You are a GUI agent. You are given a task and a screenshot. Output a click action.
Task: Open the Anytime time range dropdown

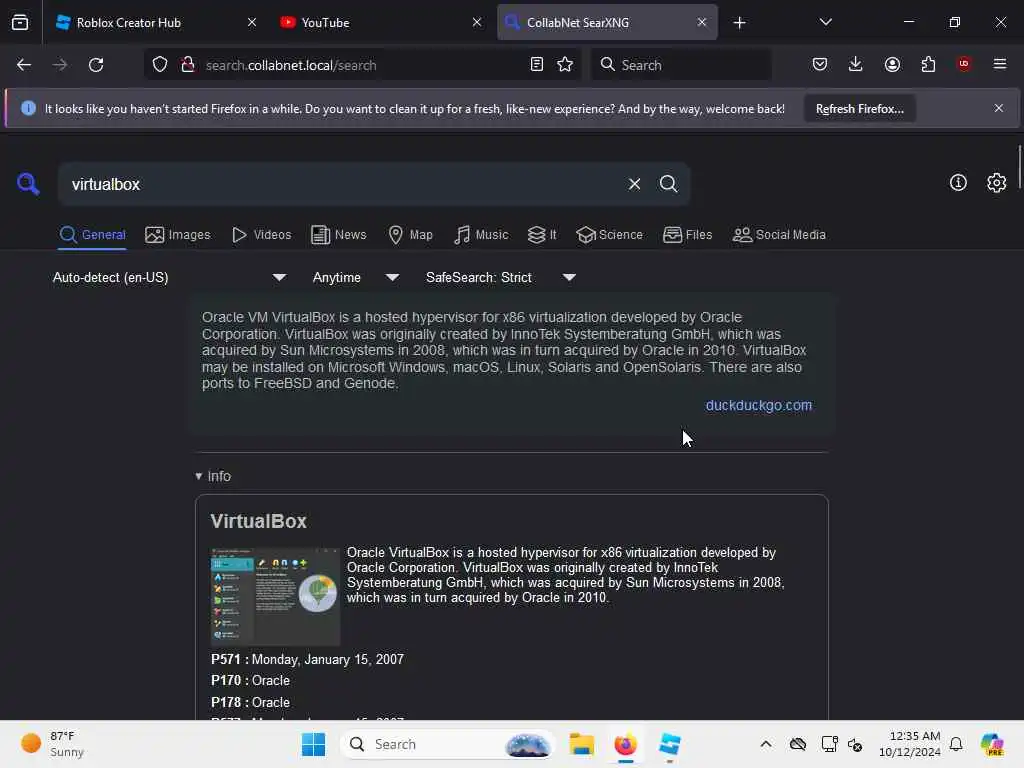coord(356,278)
